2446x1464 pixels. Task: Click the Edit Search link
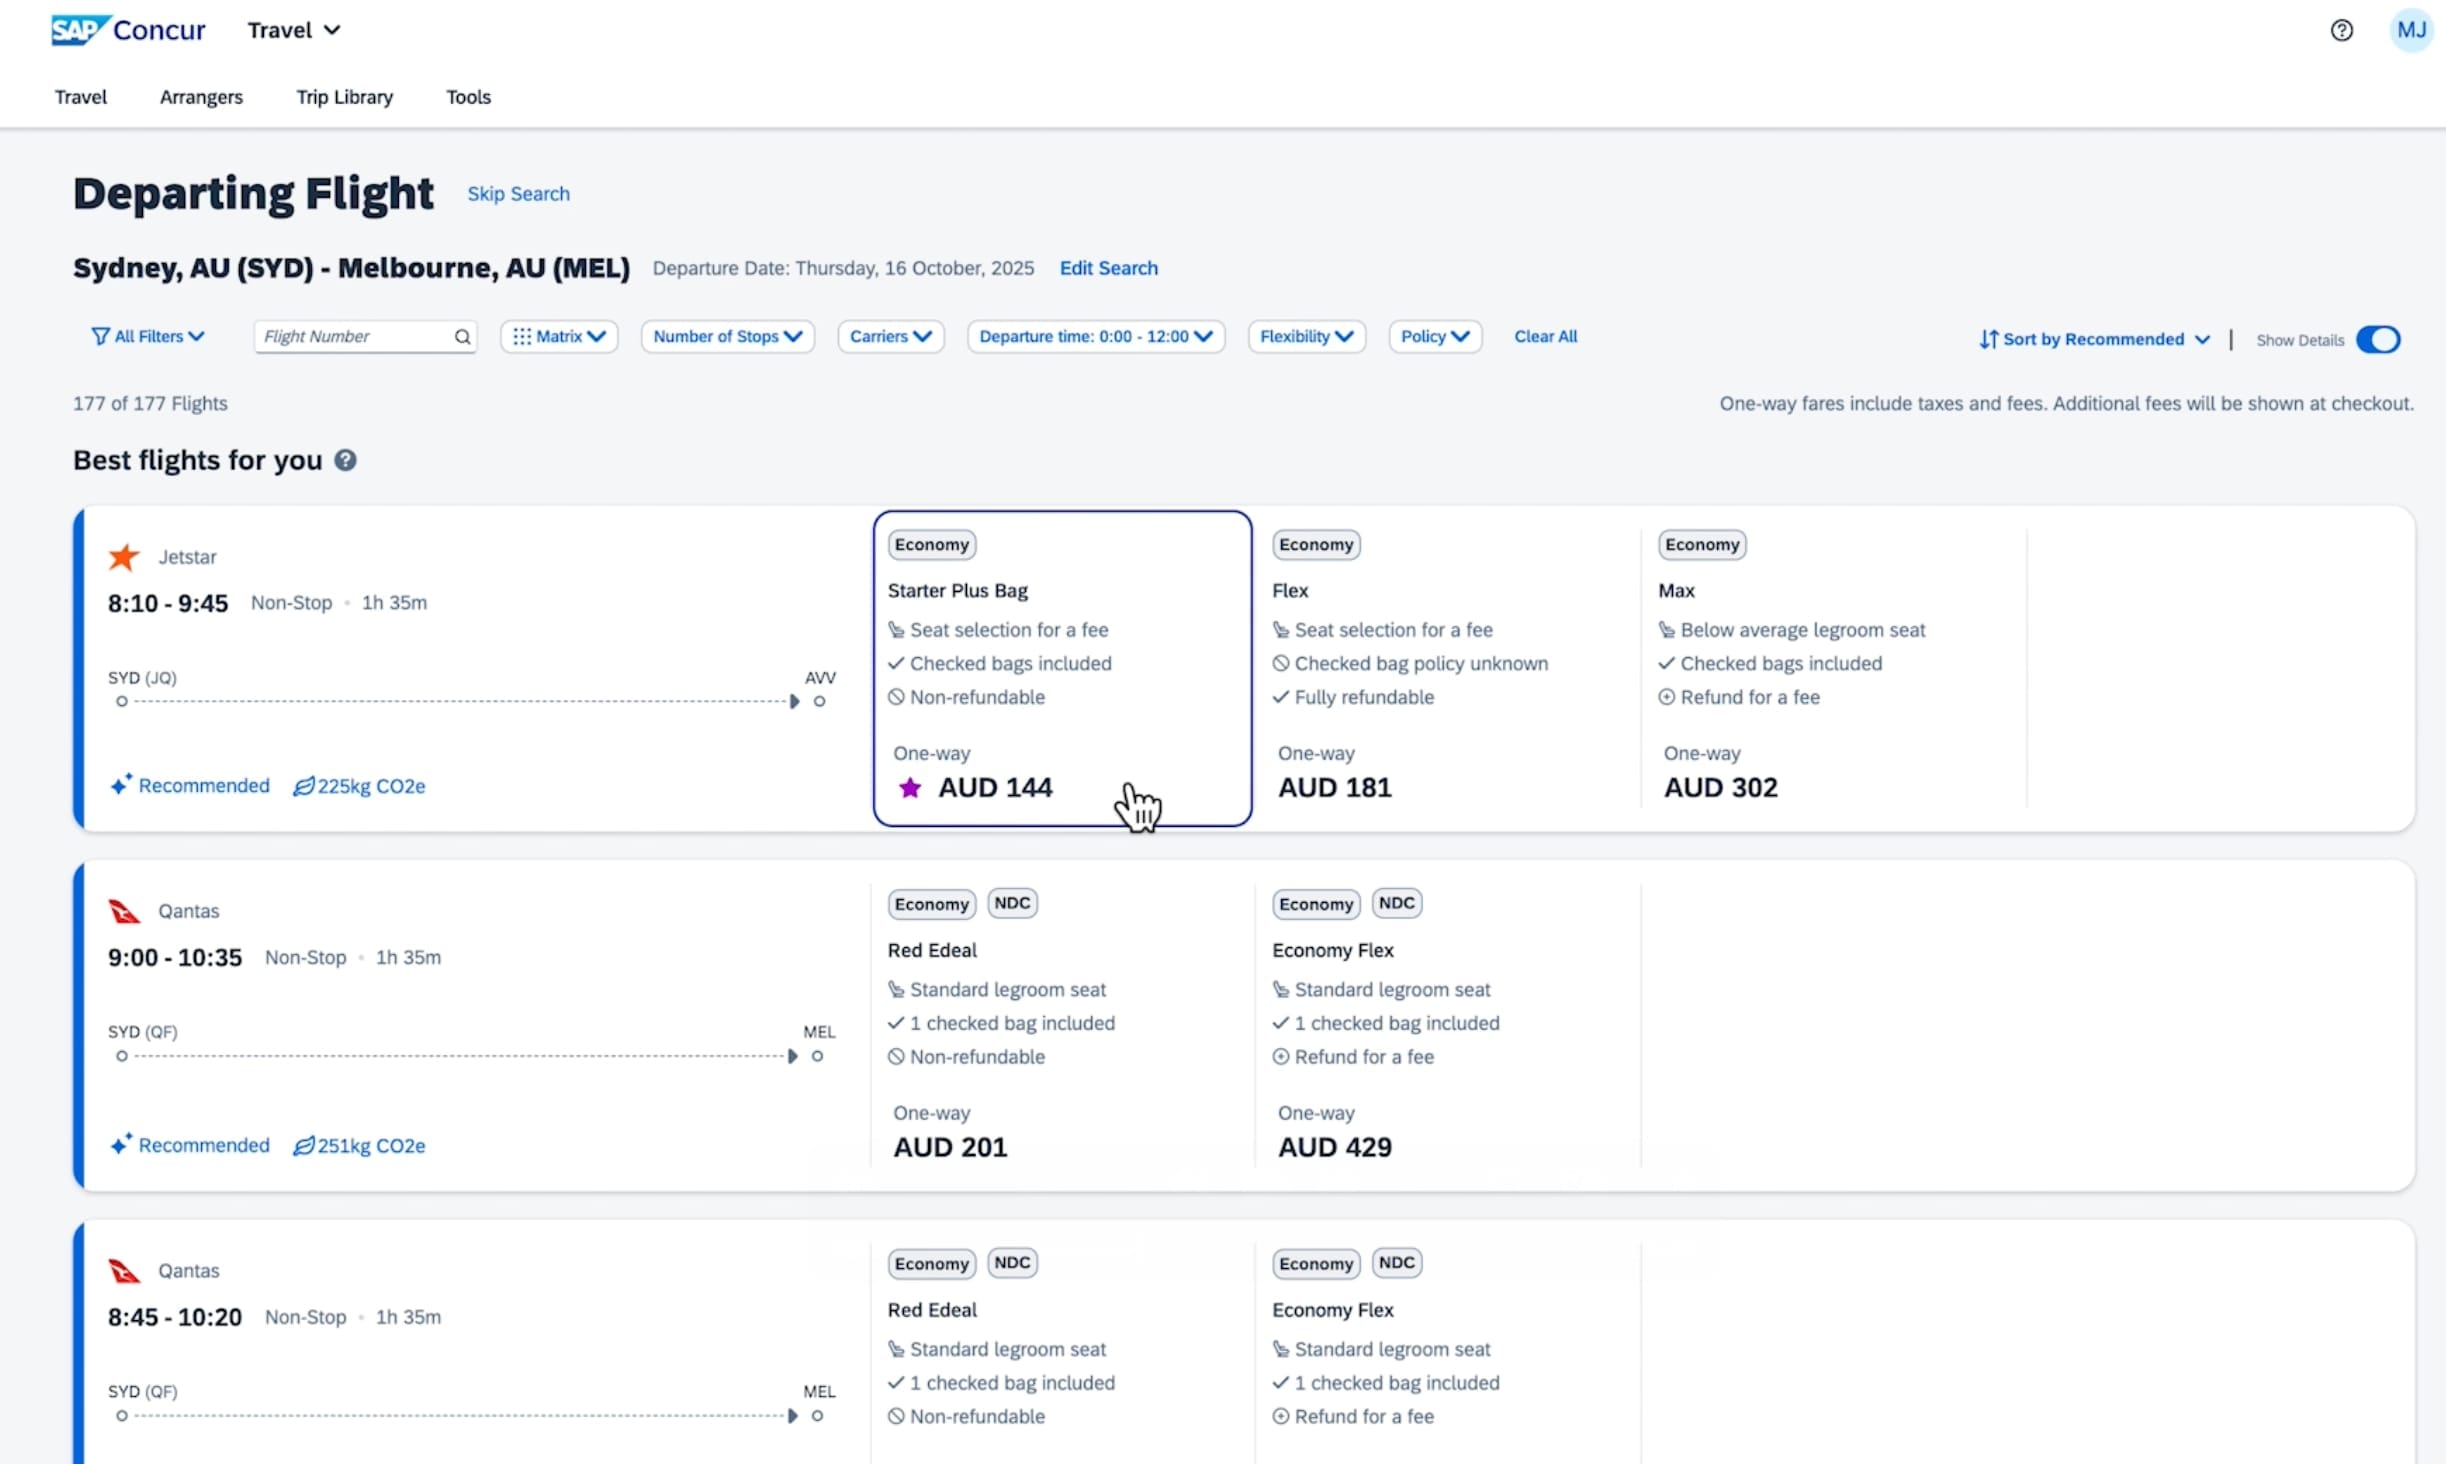pos(1108,268)
